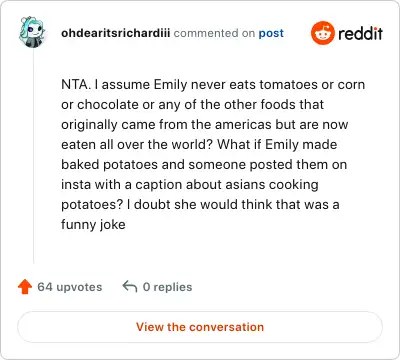Image resolution: width=400 pixels, height=360 pixels.
Task: Click the "commented on" gray text
Action: point(214,33)
